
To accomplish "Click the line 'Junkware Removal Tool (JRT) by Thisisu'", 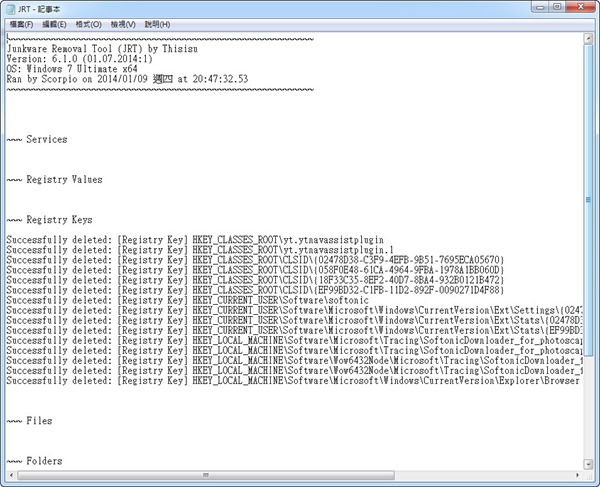I will point(102,49).
